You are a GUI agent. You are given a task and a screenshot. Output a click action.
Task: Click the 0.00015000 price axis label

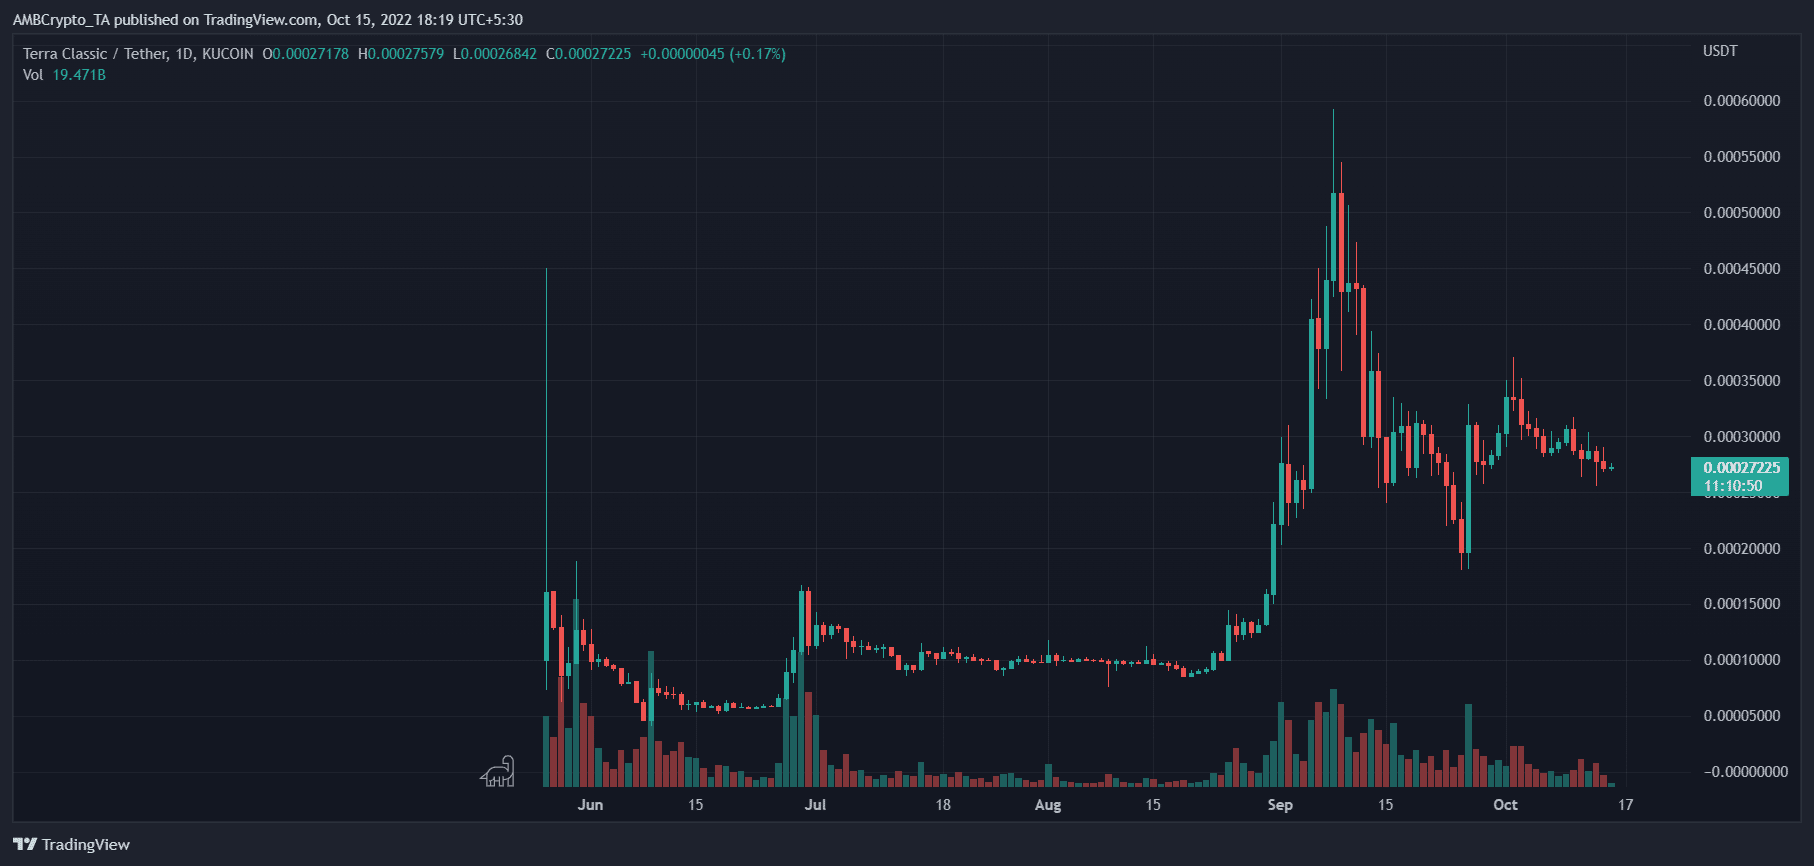pyautogui.click(x=1742, y=604)
